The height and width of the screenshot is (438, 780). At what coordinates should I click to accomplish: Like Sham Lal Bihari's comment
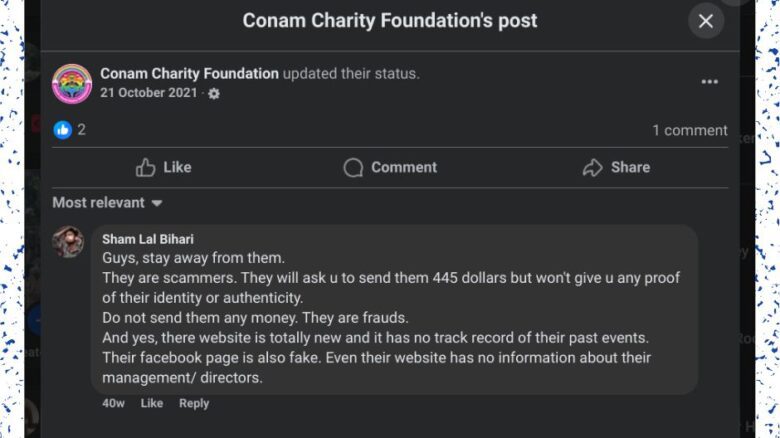(x=151, y=403)
